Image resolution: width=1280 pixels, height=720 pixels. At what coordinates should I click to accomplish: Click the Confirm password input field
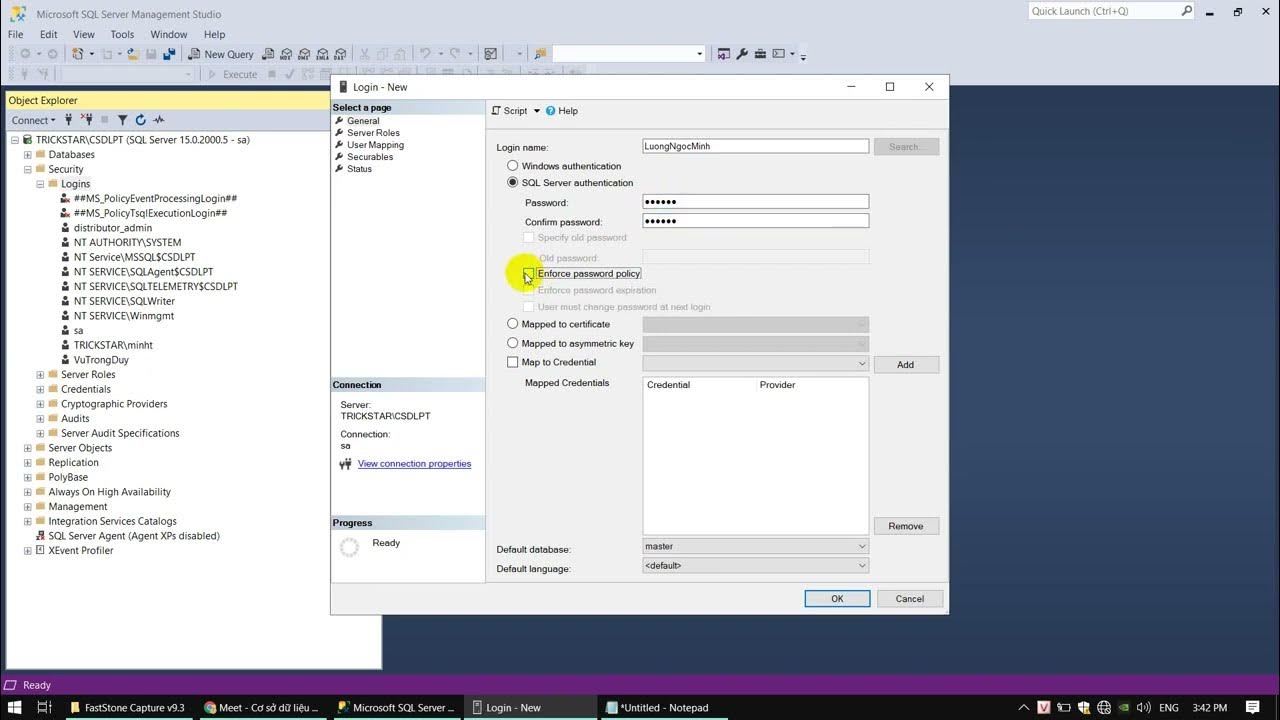click(x=755, y=221)
